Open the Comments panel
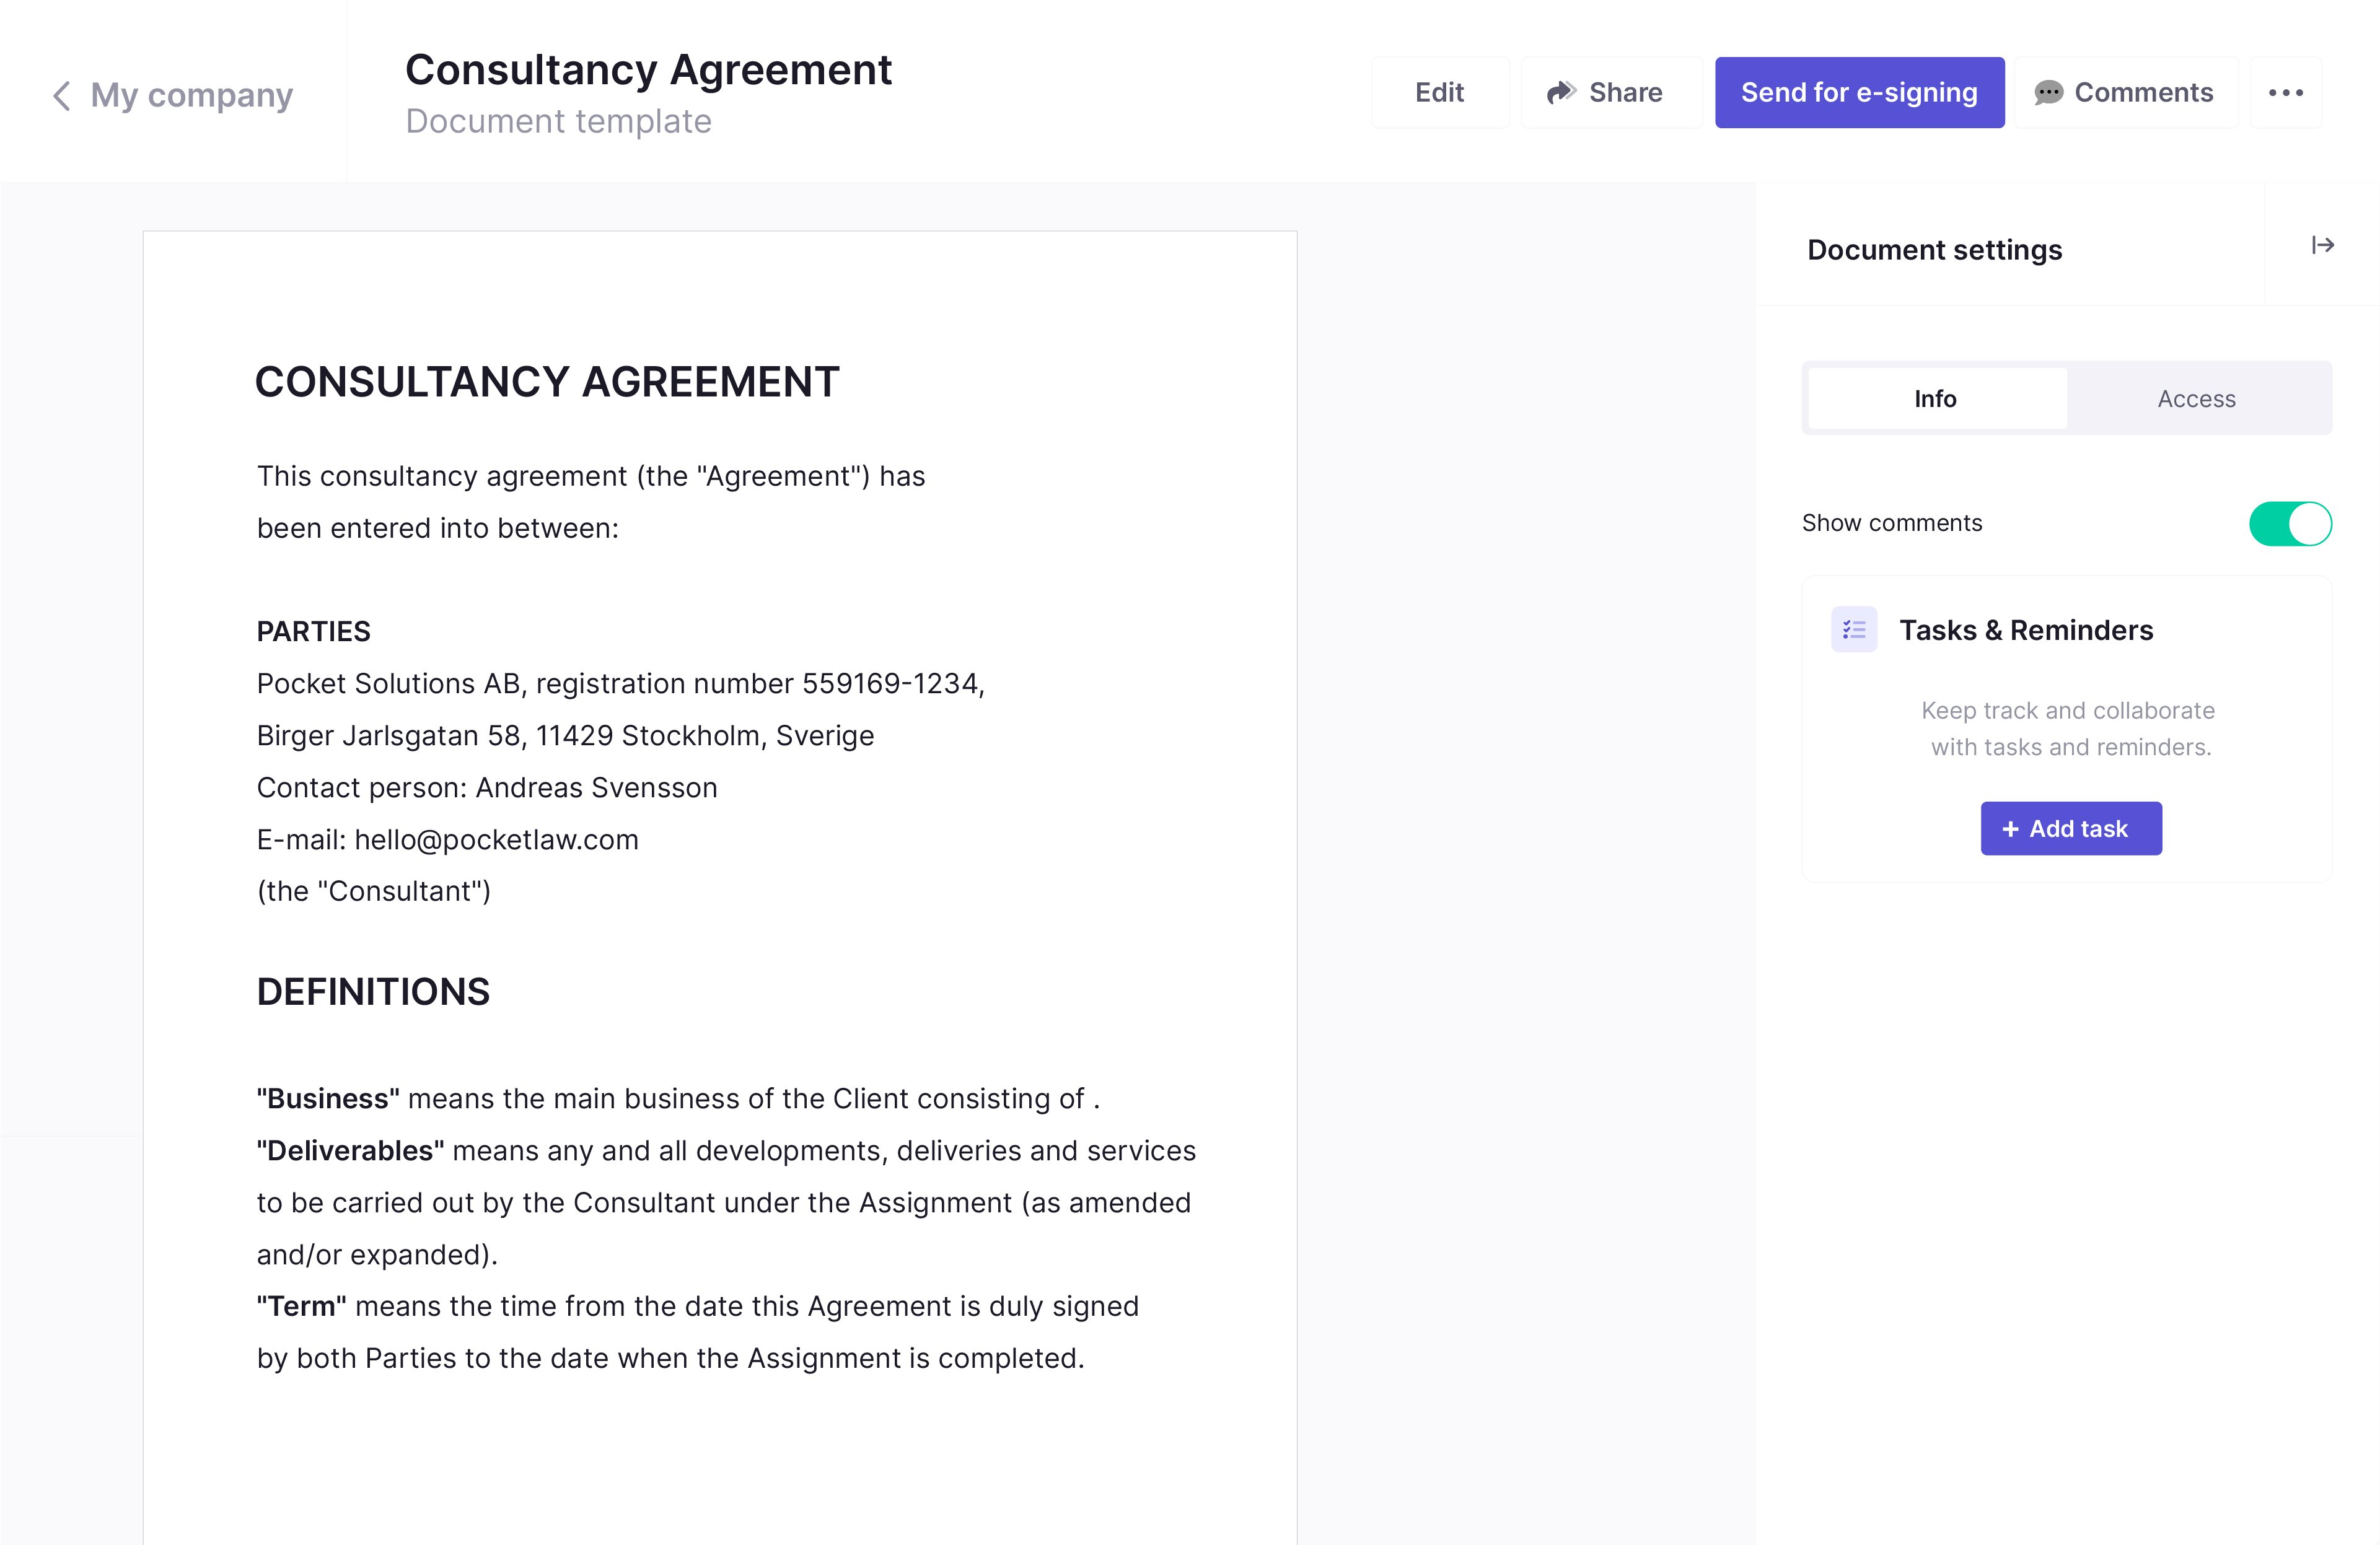Screen dimensions: 2380x1545 [x=2126, y=92]
